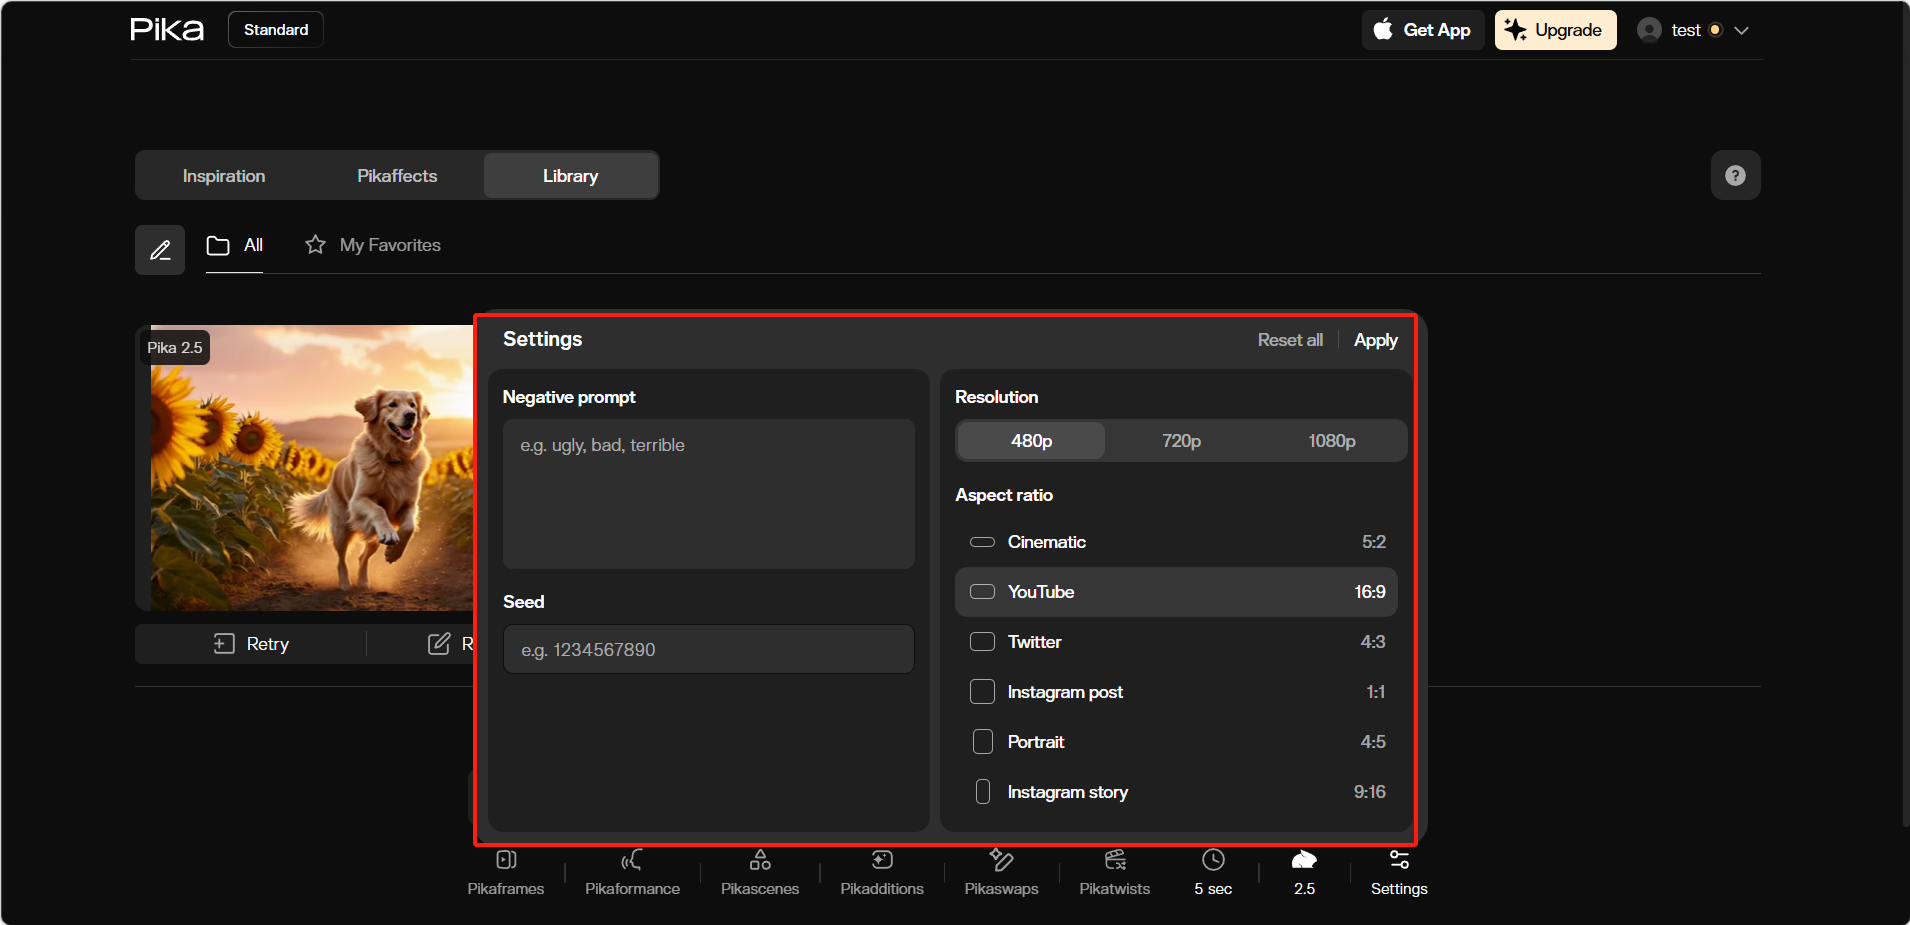Expand the test account menu
This screenshot has width=1910, height=925.
point(1694,30)
